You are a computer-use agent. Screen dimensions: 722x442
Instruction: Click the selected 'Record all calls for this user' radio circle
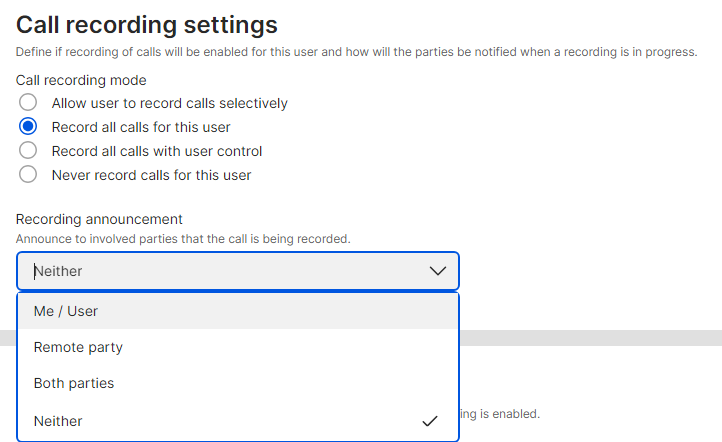tap(29, 127)
